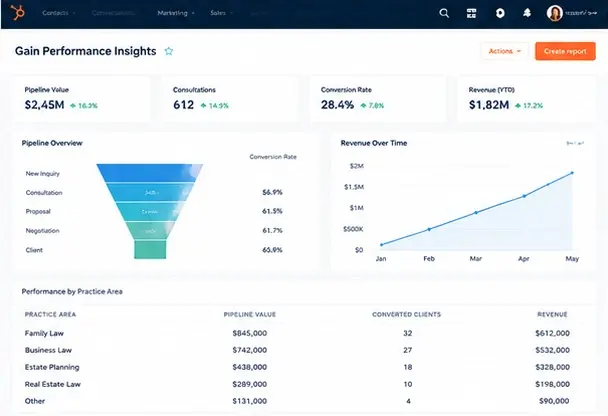The height and width of the screenshot is (416, 608).
Task: Click the 56.9% conversion rate value
Action: 272,192
